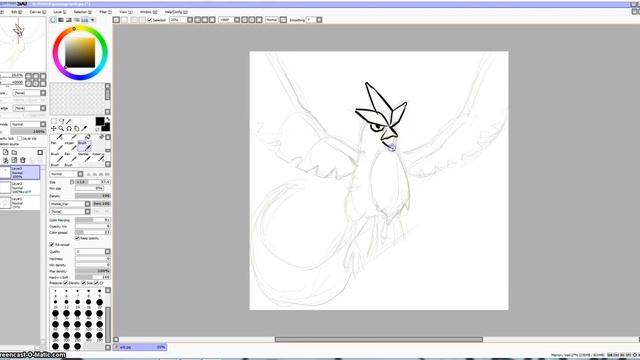Open the Layer menu
The width and height of the screenshot is (640, 360).
[x=60, y=12]
